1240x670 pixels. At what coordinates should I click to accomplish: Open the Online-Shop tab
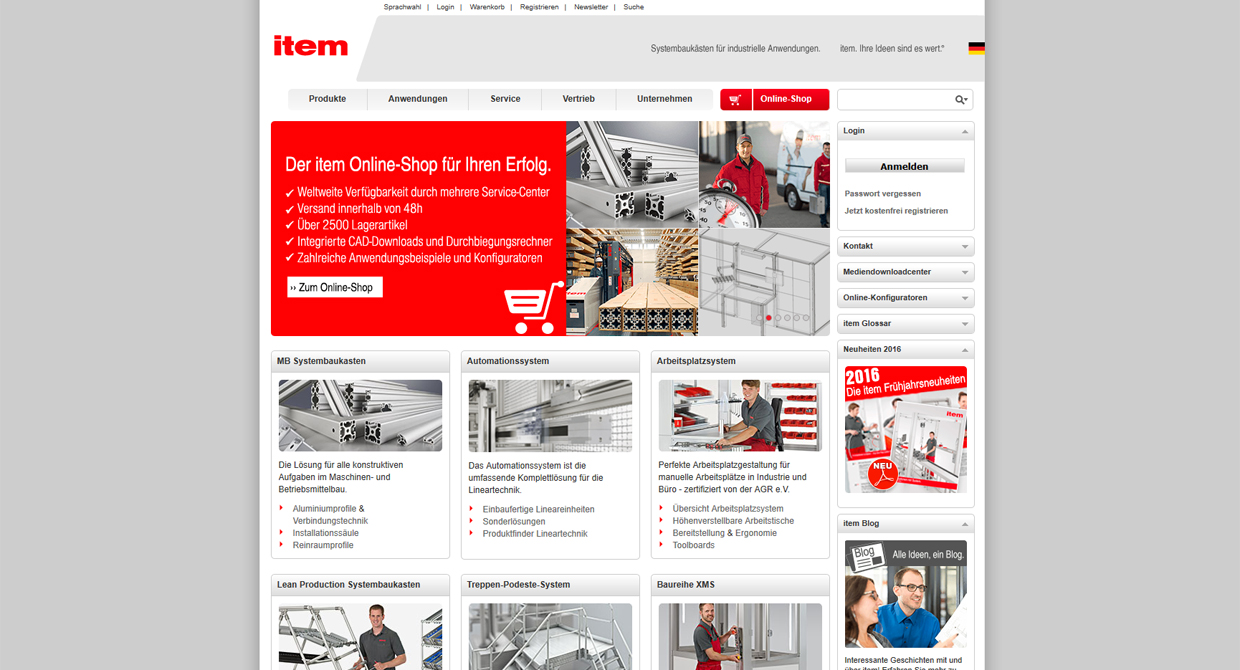pyautogui.click(x=790, y=99)
